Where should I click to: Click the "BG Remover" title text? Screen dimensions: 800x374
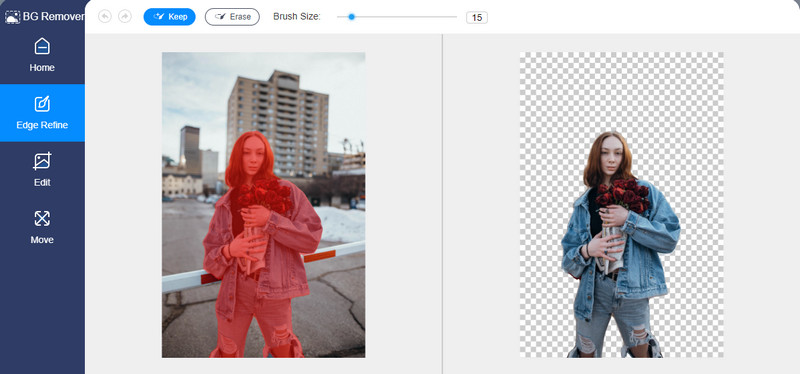tap(54, 17)
